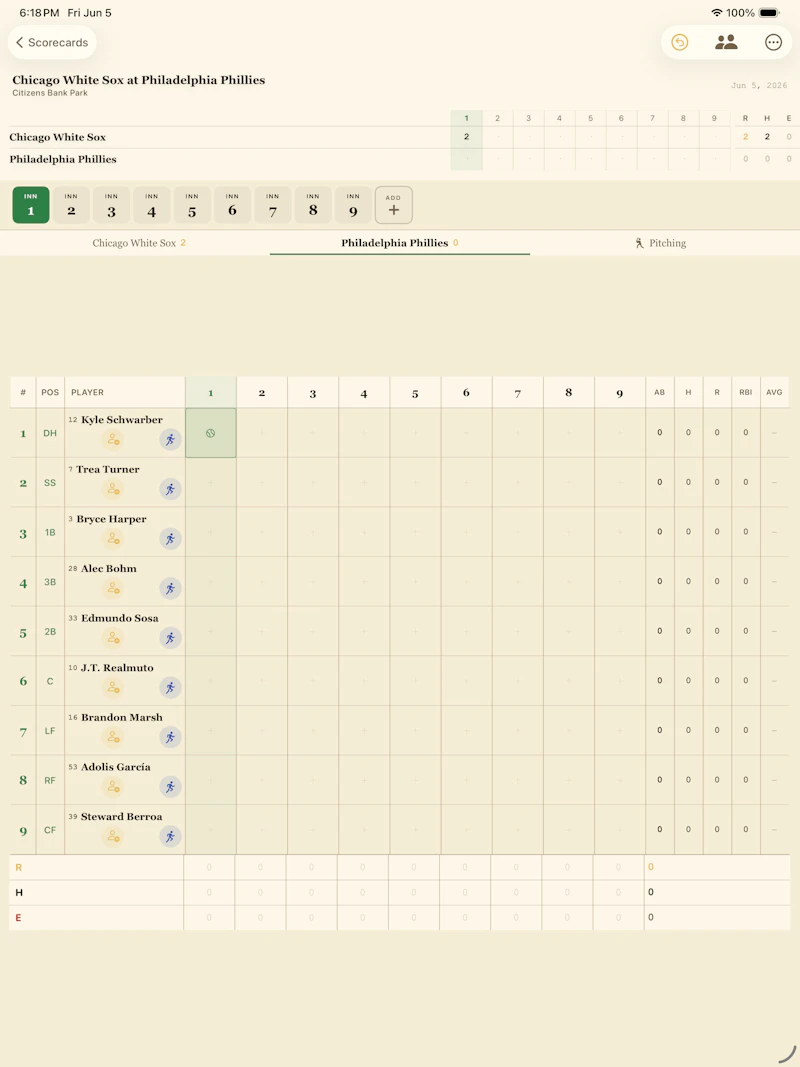Tap inning 5 column header in scorecard
The height and width of the screenshot is (1067, 800).
coord(415,393)
